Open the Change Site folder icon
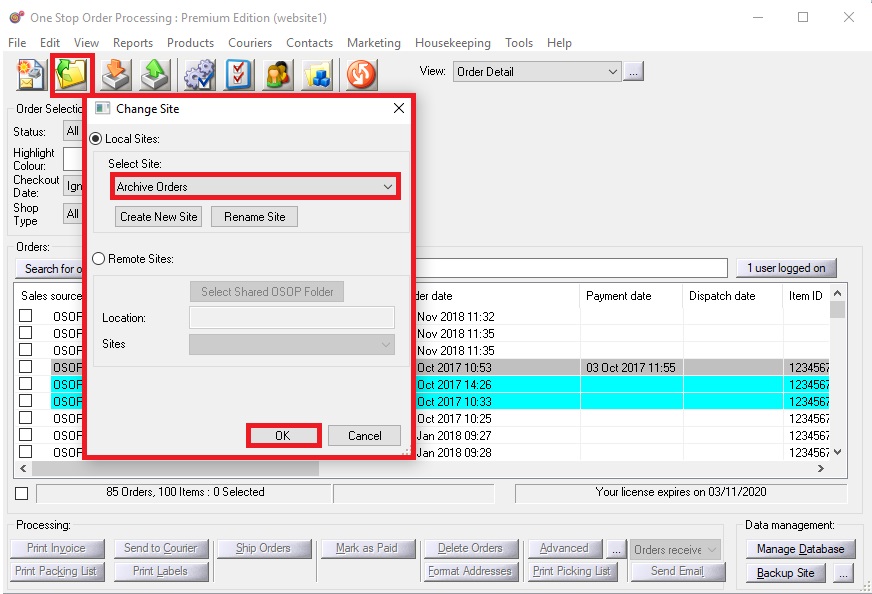This screenshot has height=594, width=872. coord(72,74)
